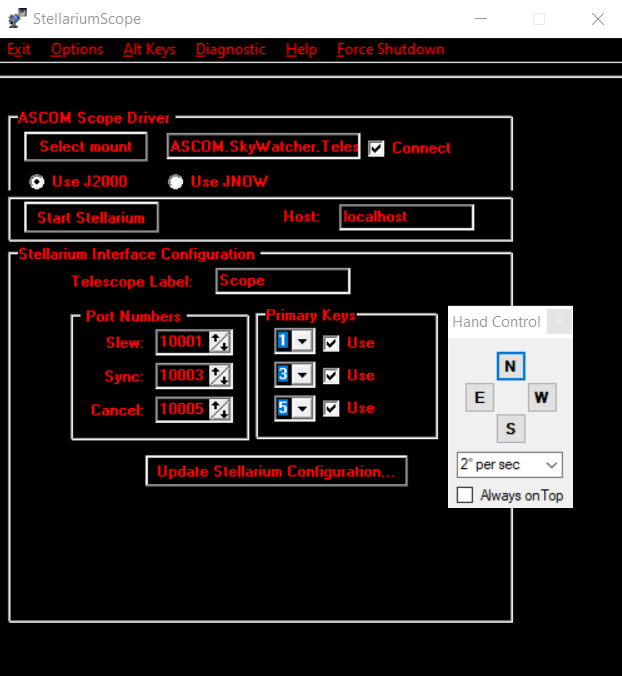Click Force Shutdown in the menu bar
Image resolution: width=622 pixels, height=676 pixels.
click(x=391, y=50)
